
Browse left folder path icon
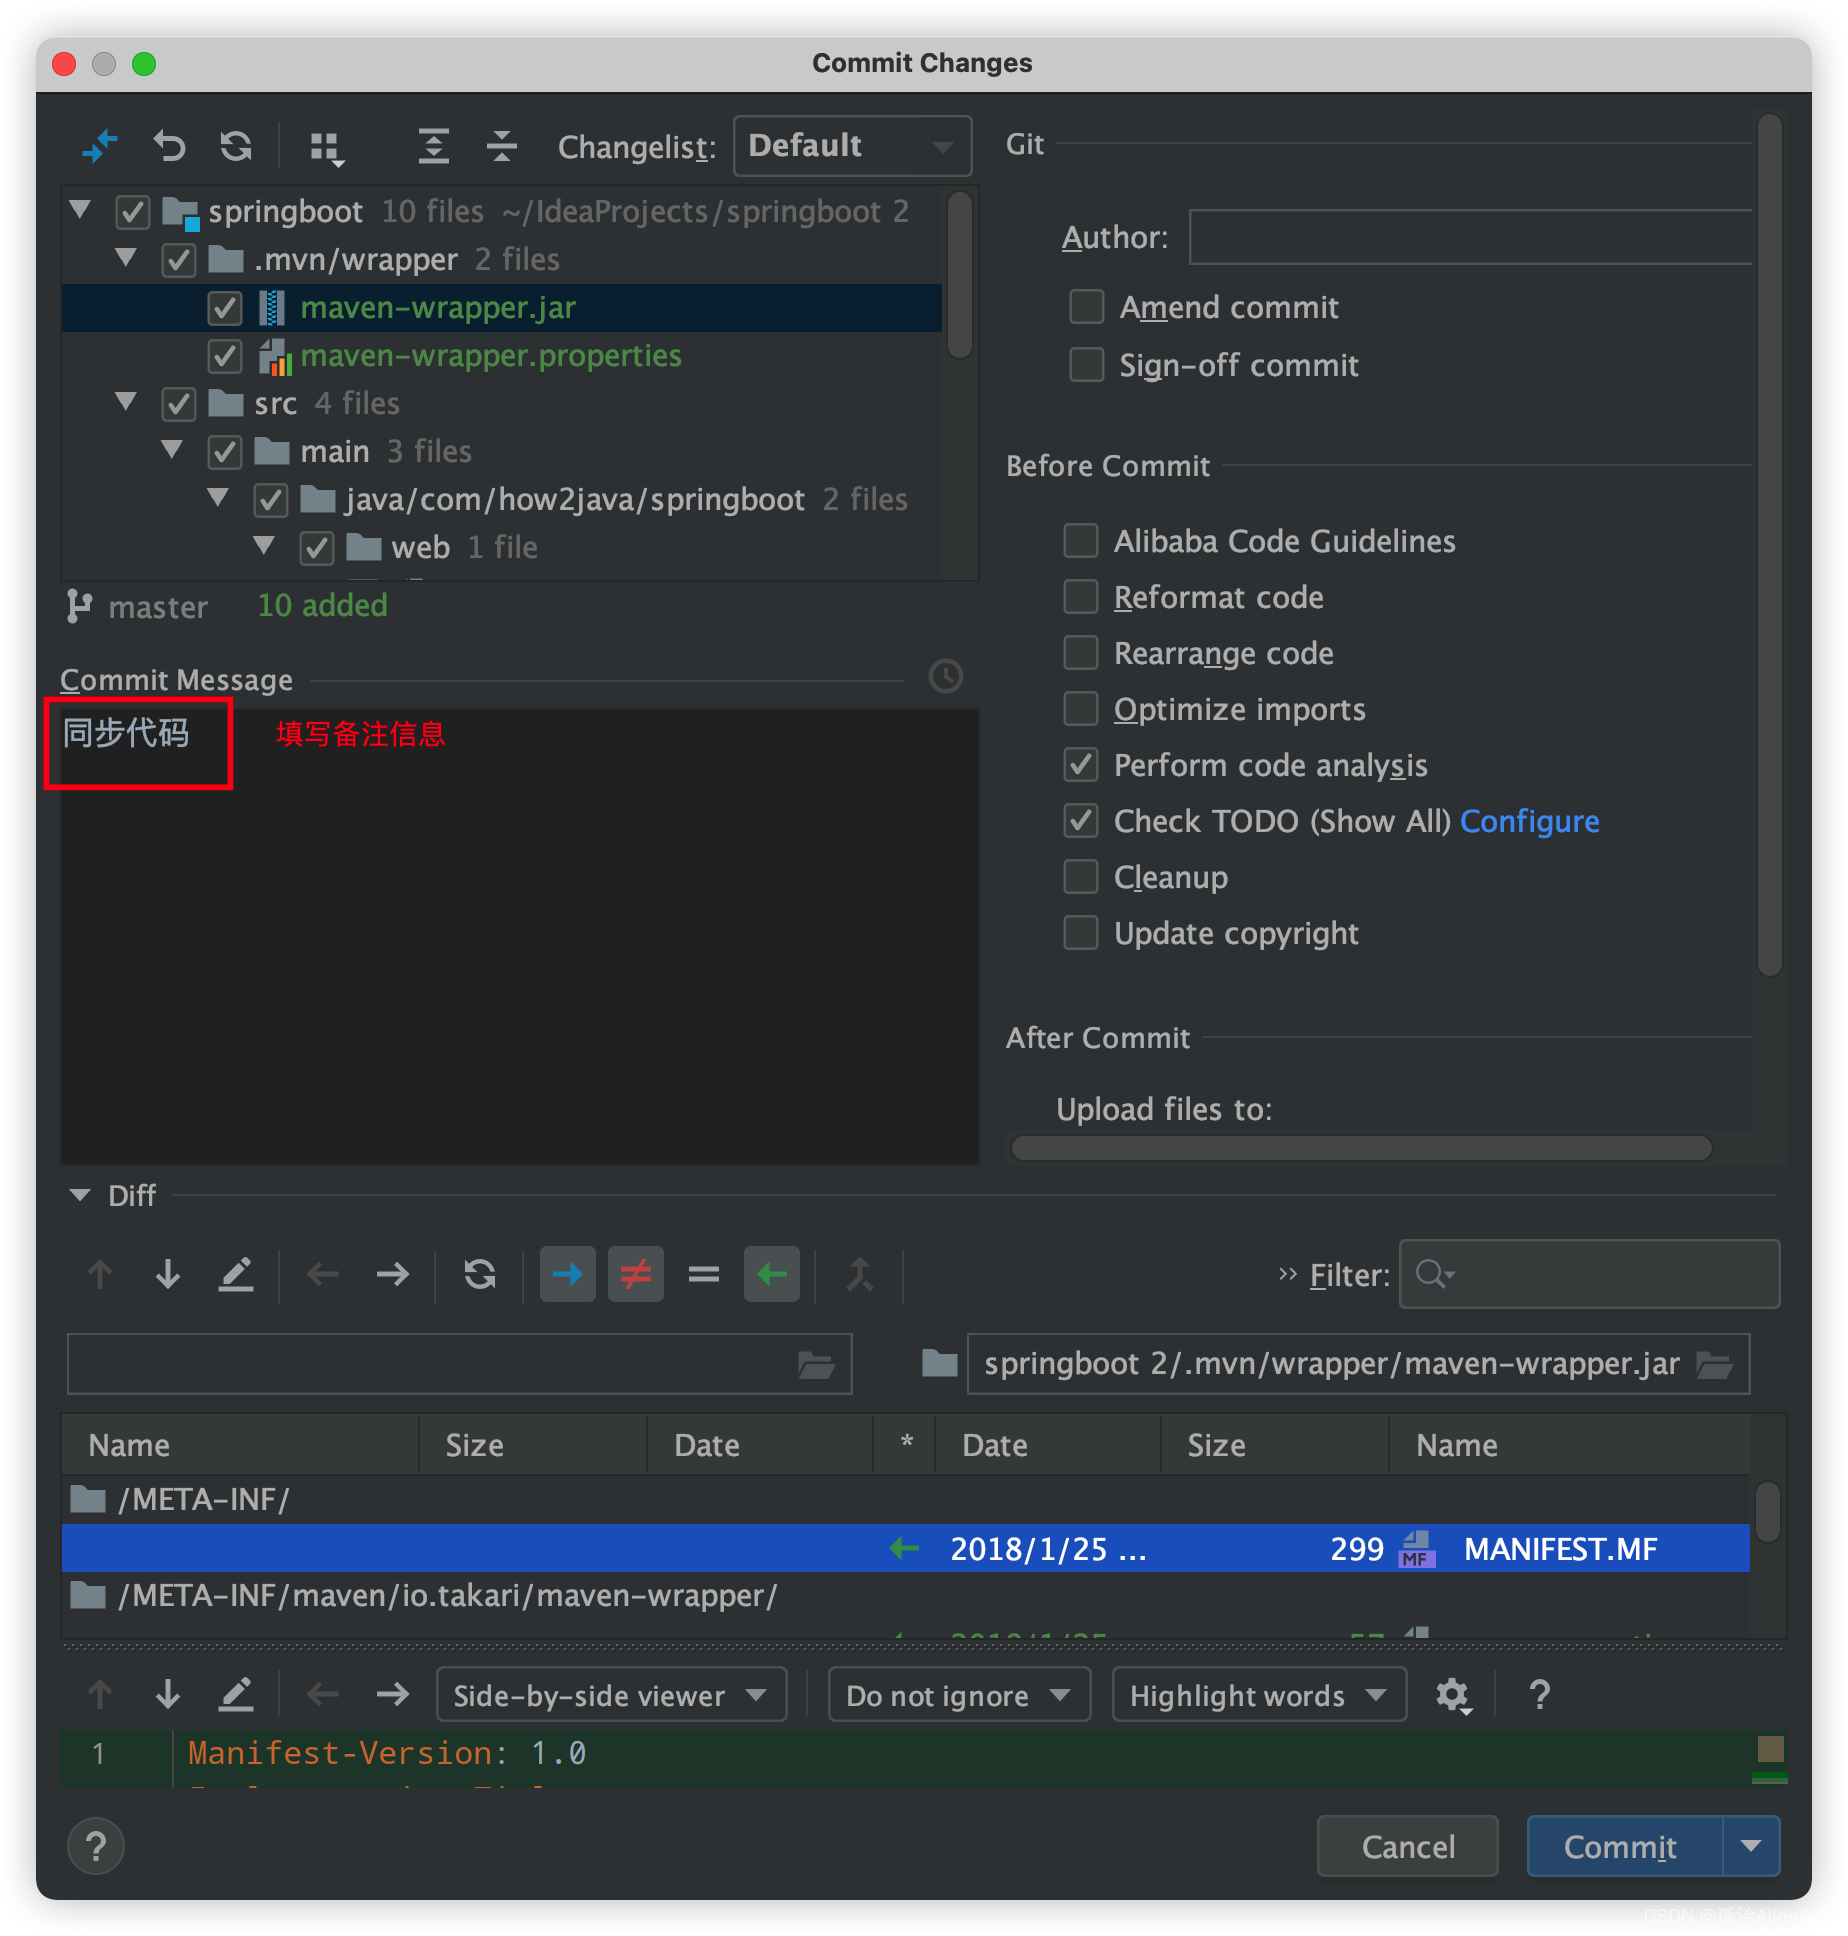(816, 1364)
